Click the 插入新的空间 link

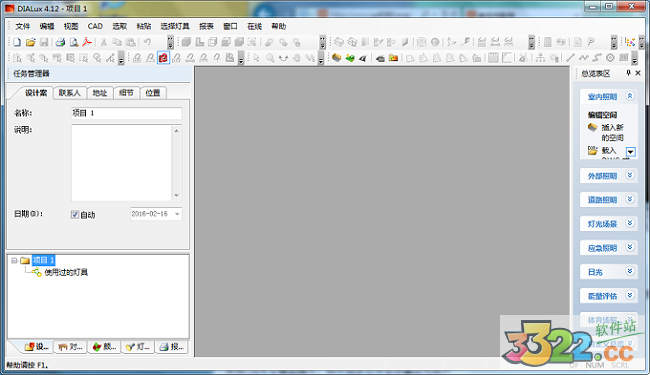click(x=612, y=132)
